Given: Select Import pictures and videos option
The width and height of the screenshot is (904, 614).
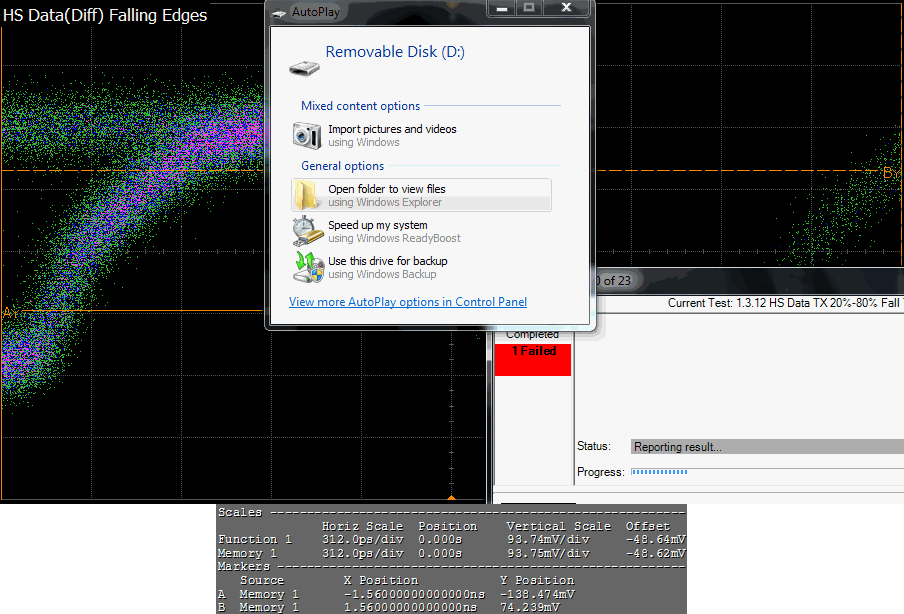Looking at the screenshot, I should 392,129.
